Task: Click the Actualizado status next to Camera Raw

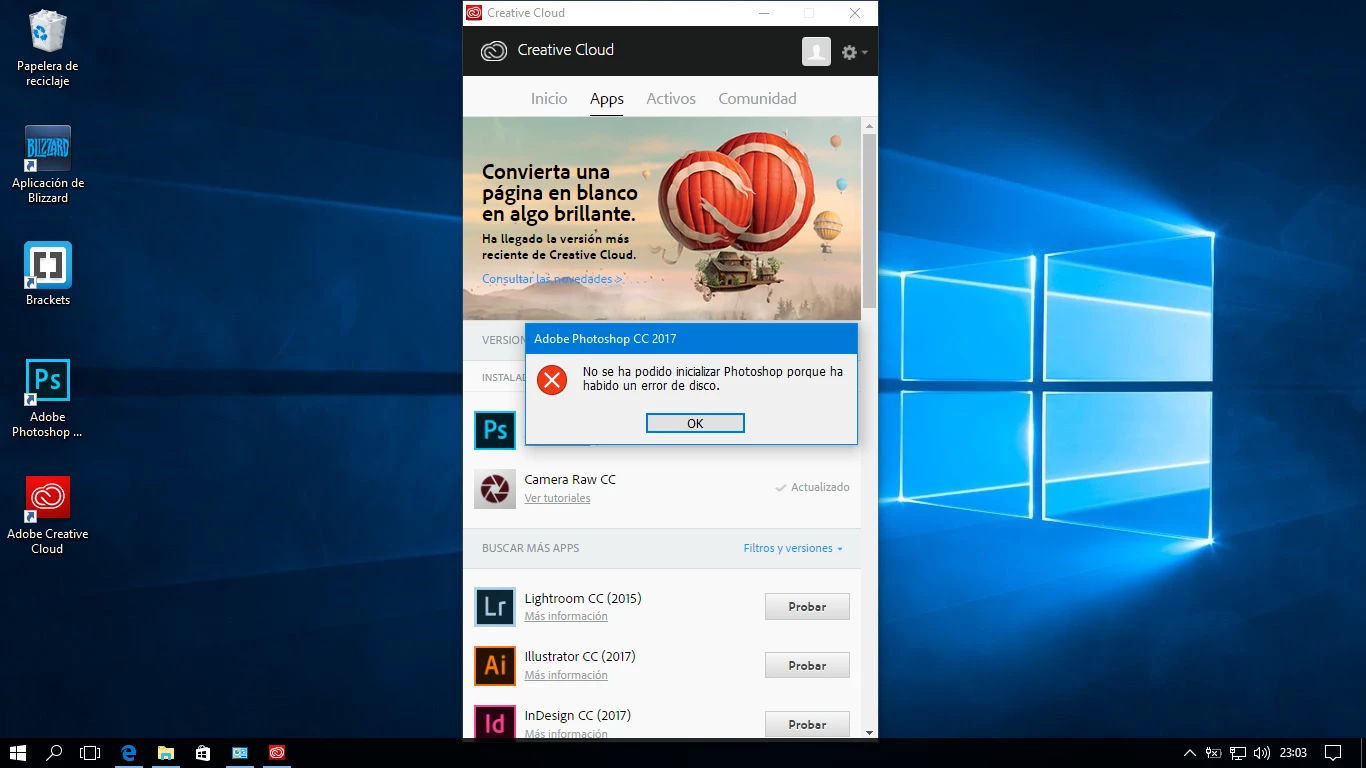Action: (812, 487)
